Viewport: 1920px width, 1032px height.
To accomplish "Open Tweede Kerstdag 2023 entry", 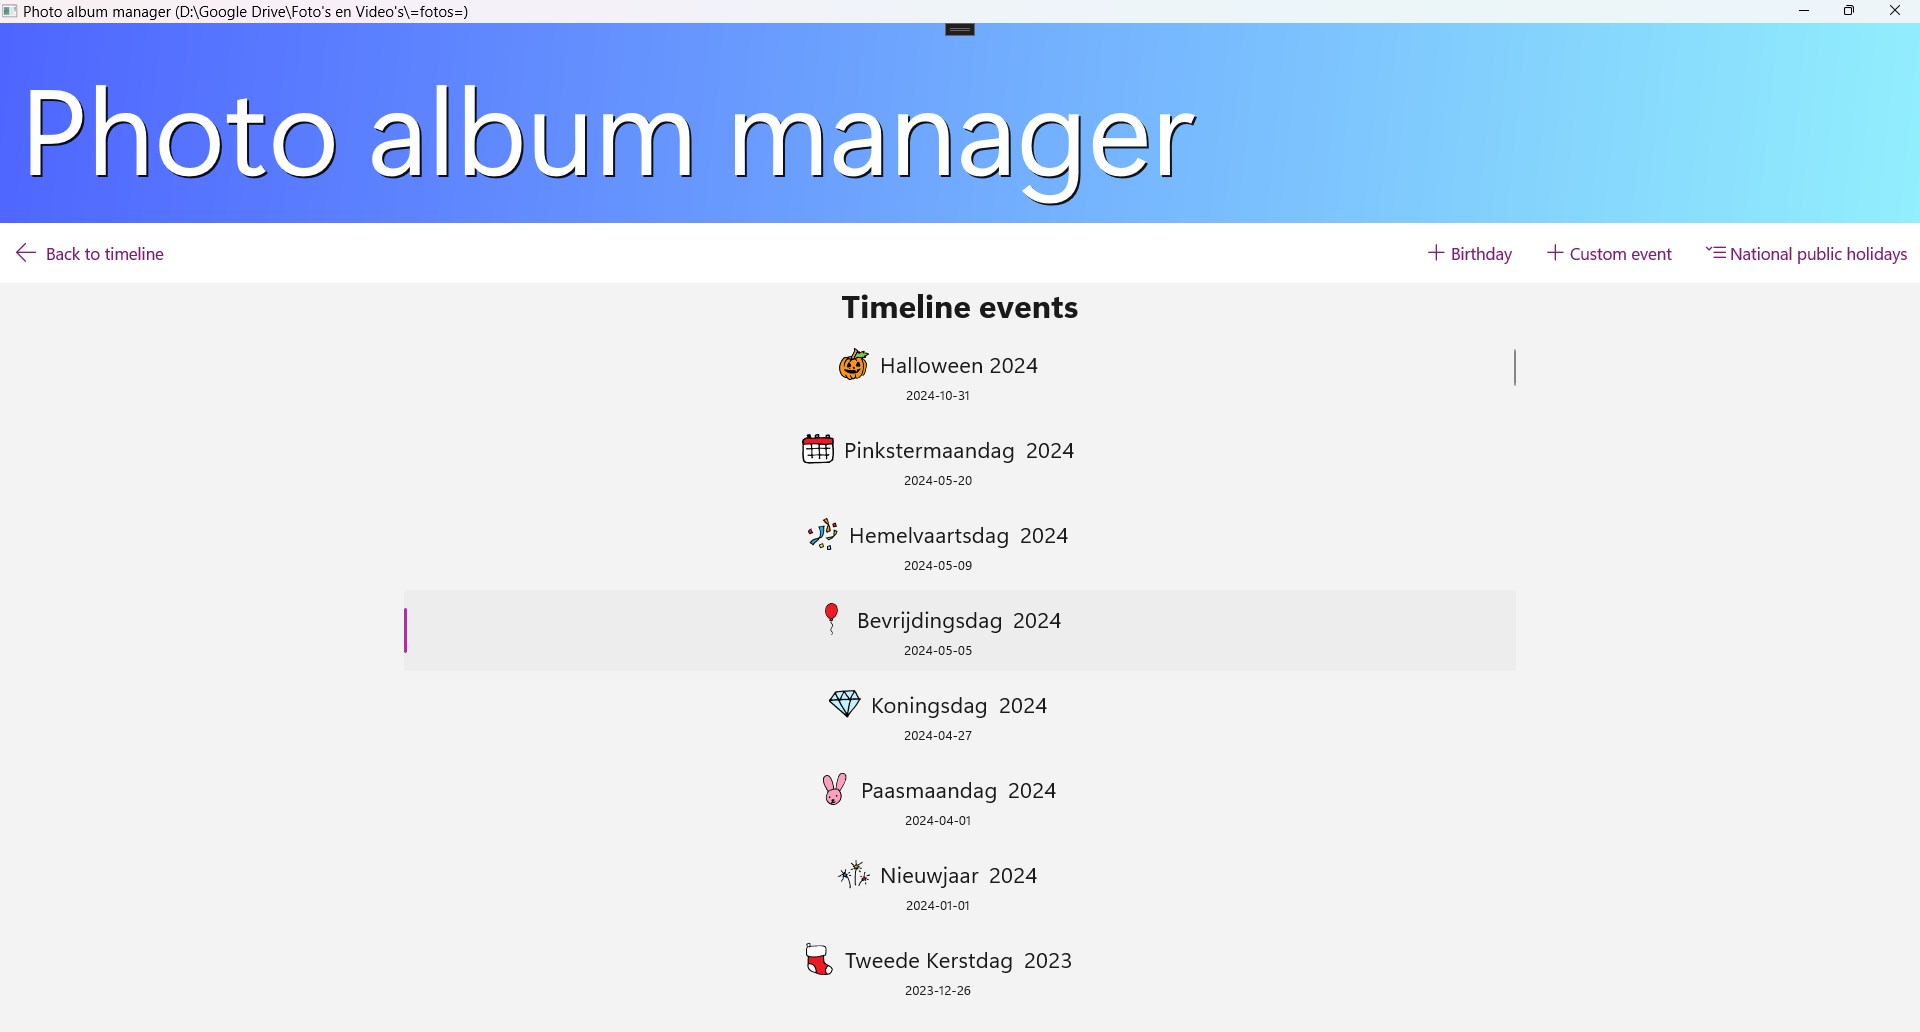I will [x=959, y=971].
